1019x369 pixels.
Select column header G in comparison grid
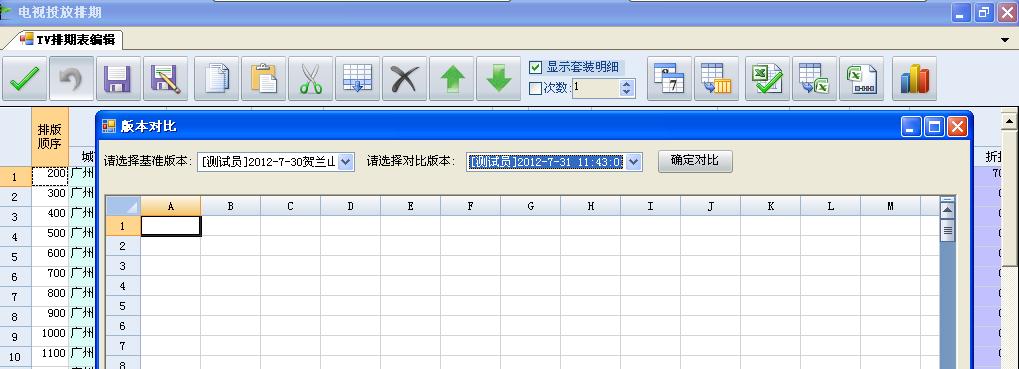click(530, 206)
